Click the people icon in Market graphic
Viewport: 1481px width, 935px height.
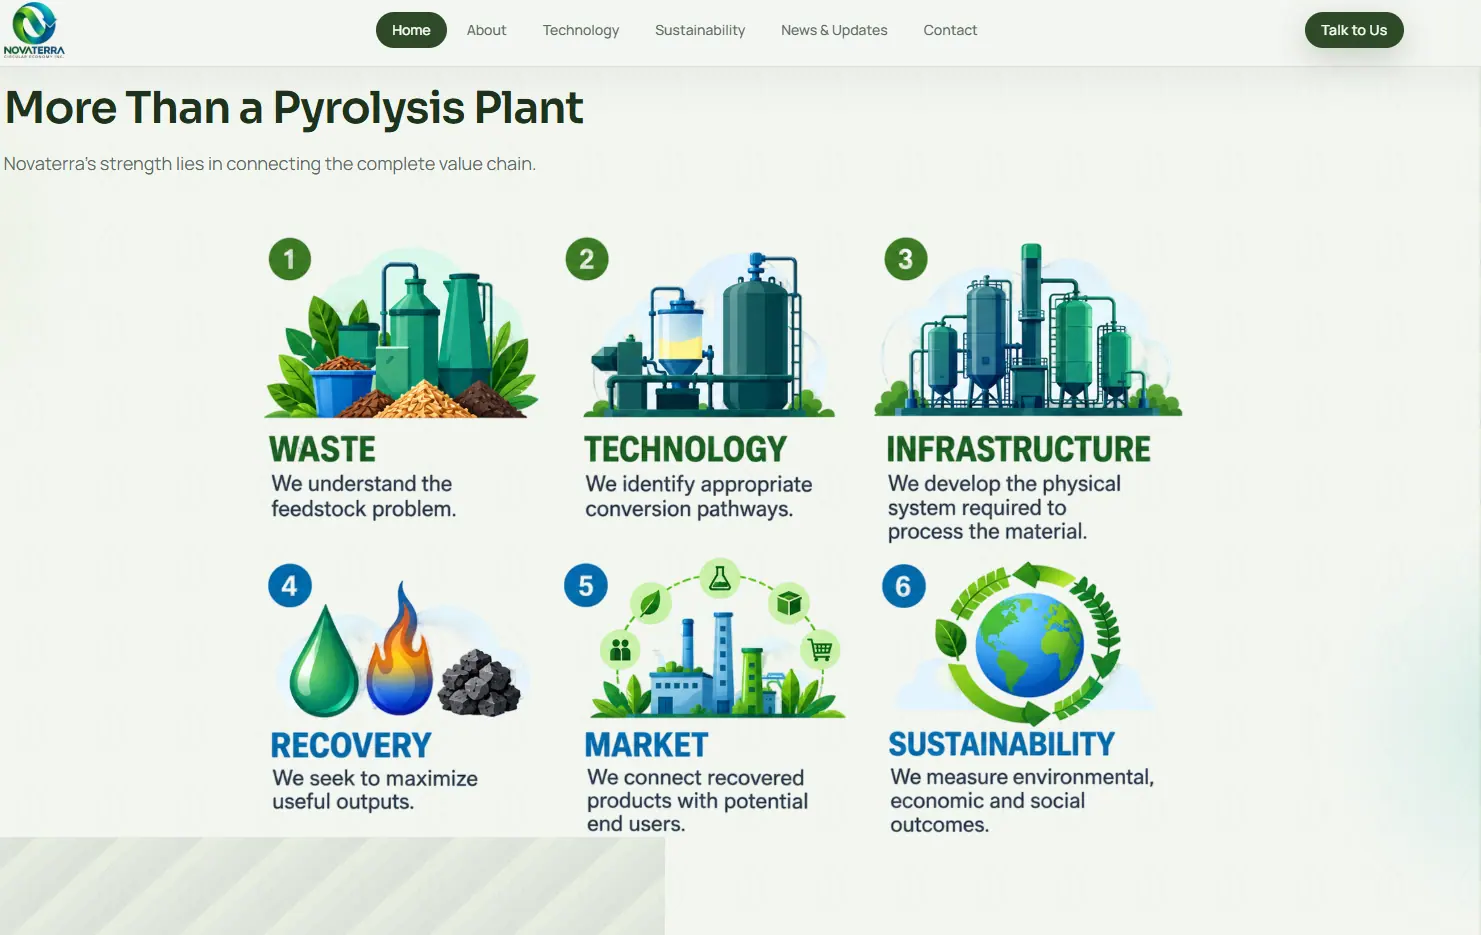[620, 651]
